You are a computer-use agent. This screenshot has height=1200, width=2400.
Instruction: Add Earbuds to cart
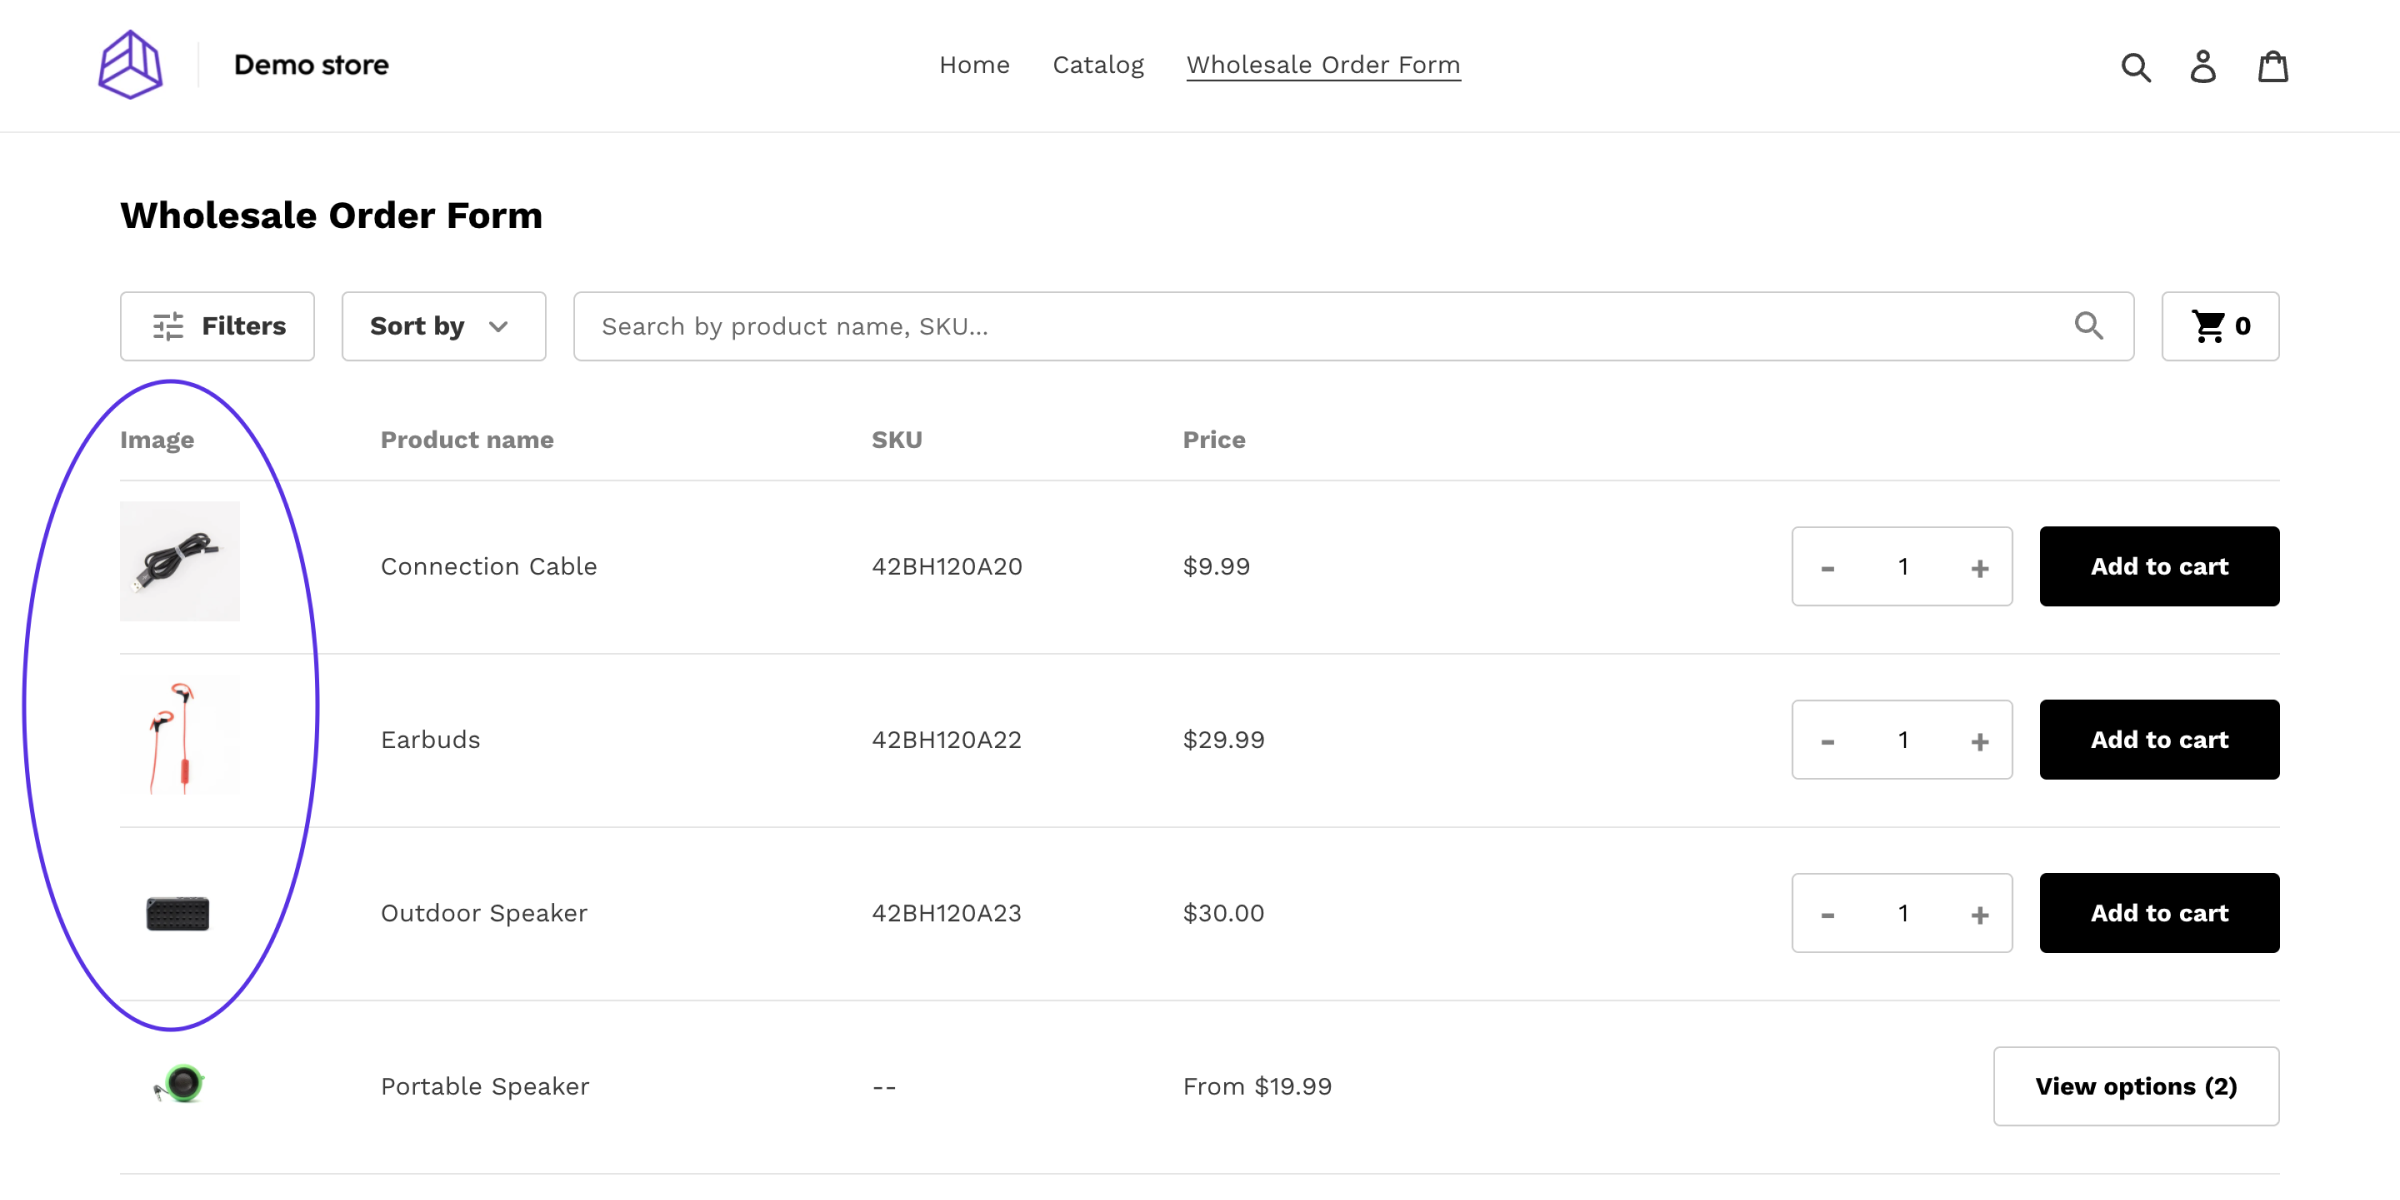[x=2159, y=739]
